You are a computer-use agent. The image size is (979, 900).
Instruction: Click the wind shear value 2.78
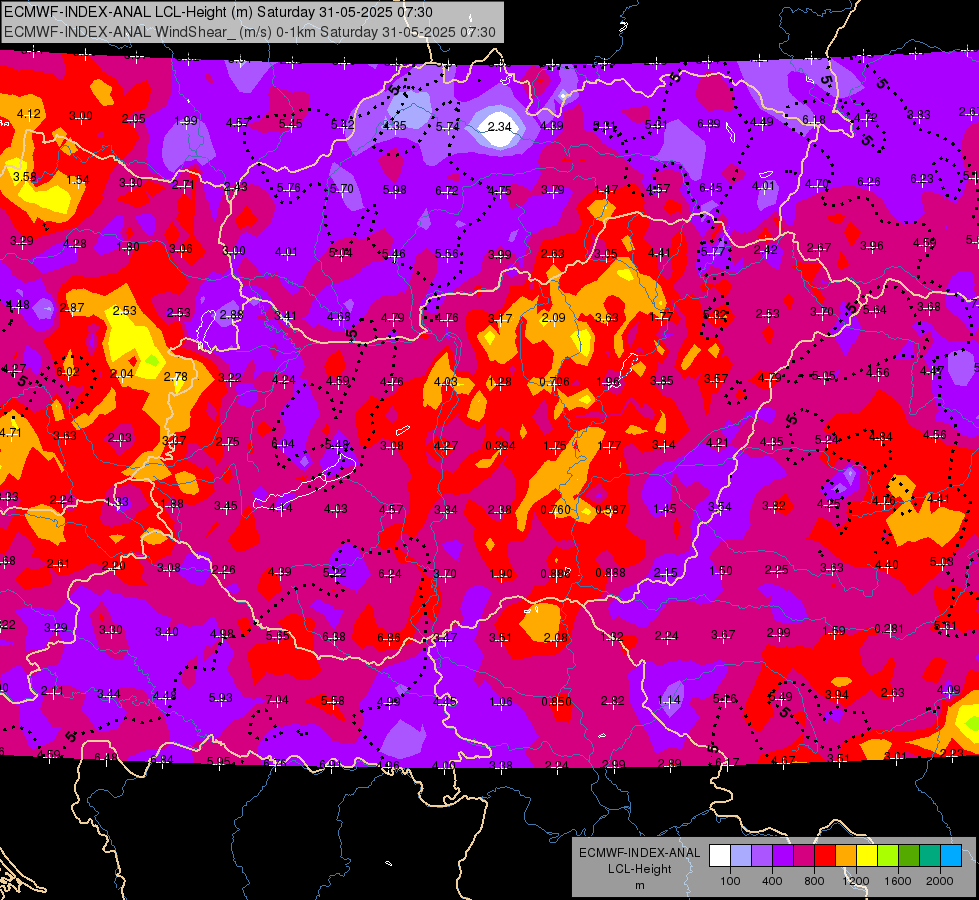point(175,377)
